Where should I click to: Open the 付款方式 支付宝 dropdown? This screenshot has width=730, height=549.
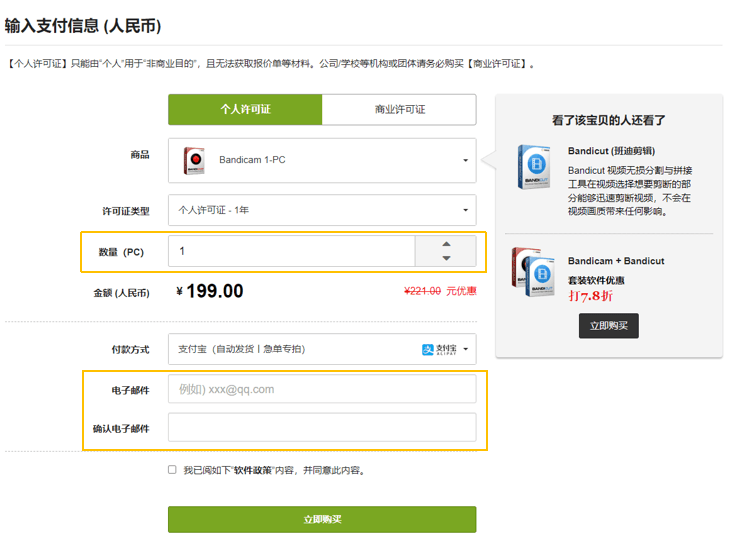(322, 349)
